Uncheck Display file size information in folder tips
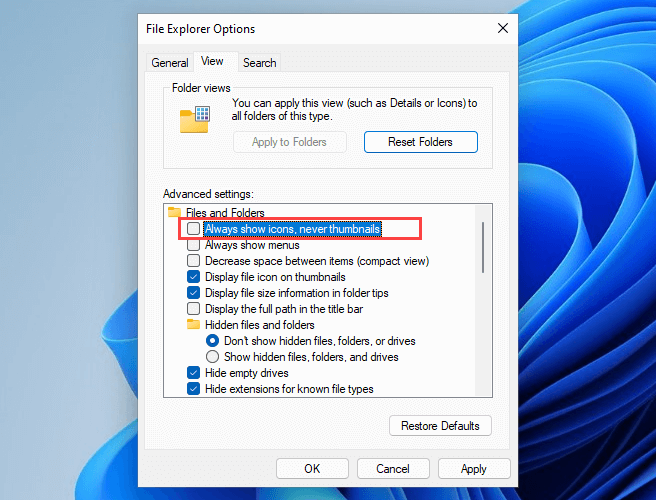Image resolution: width=656 pixels, height=500 pixels. click(194, 293)
